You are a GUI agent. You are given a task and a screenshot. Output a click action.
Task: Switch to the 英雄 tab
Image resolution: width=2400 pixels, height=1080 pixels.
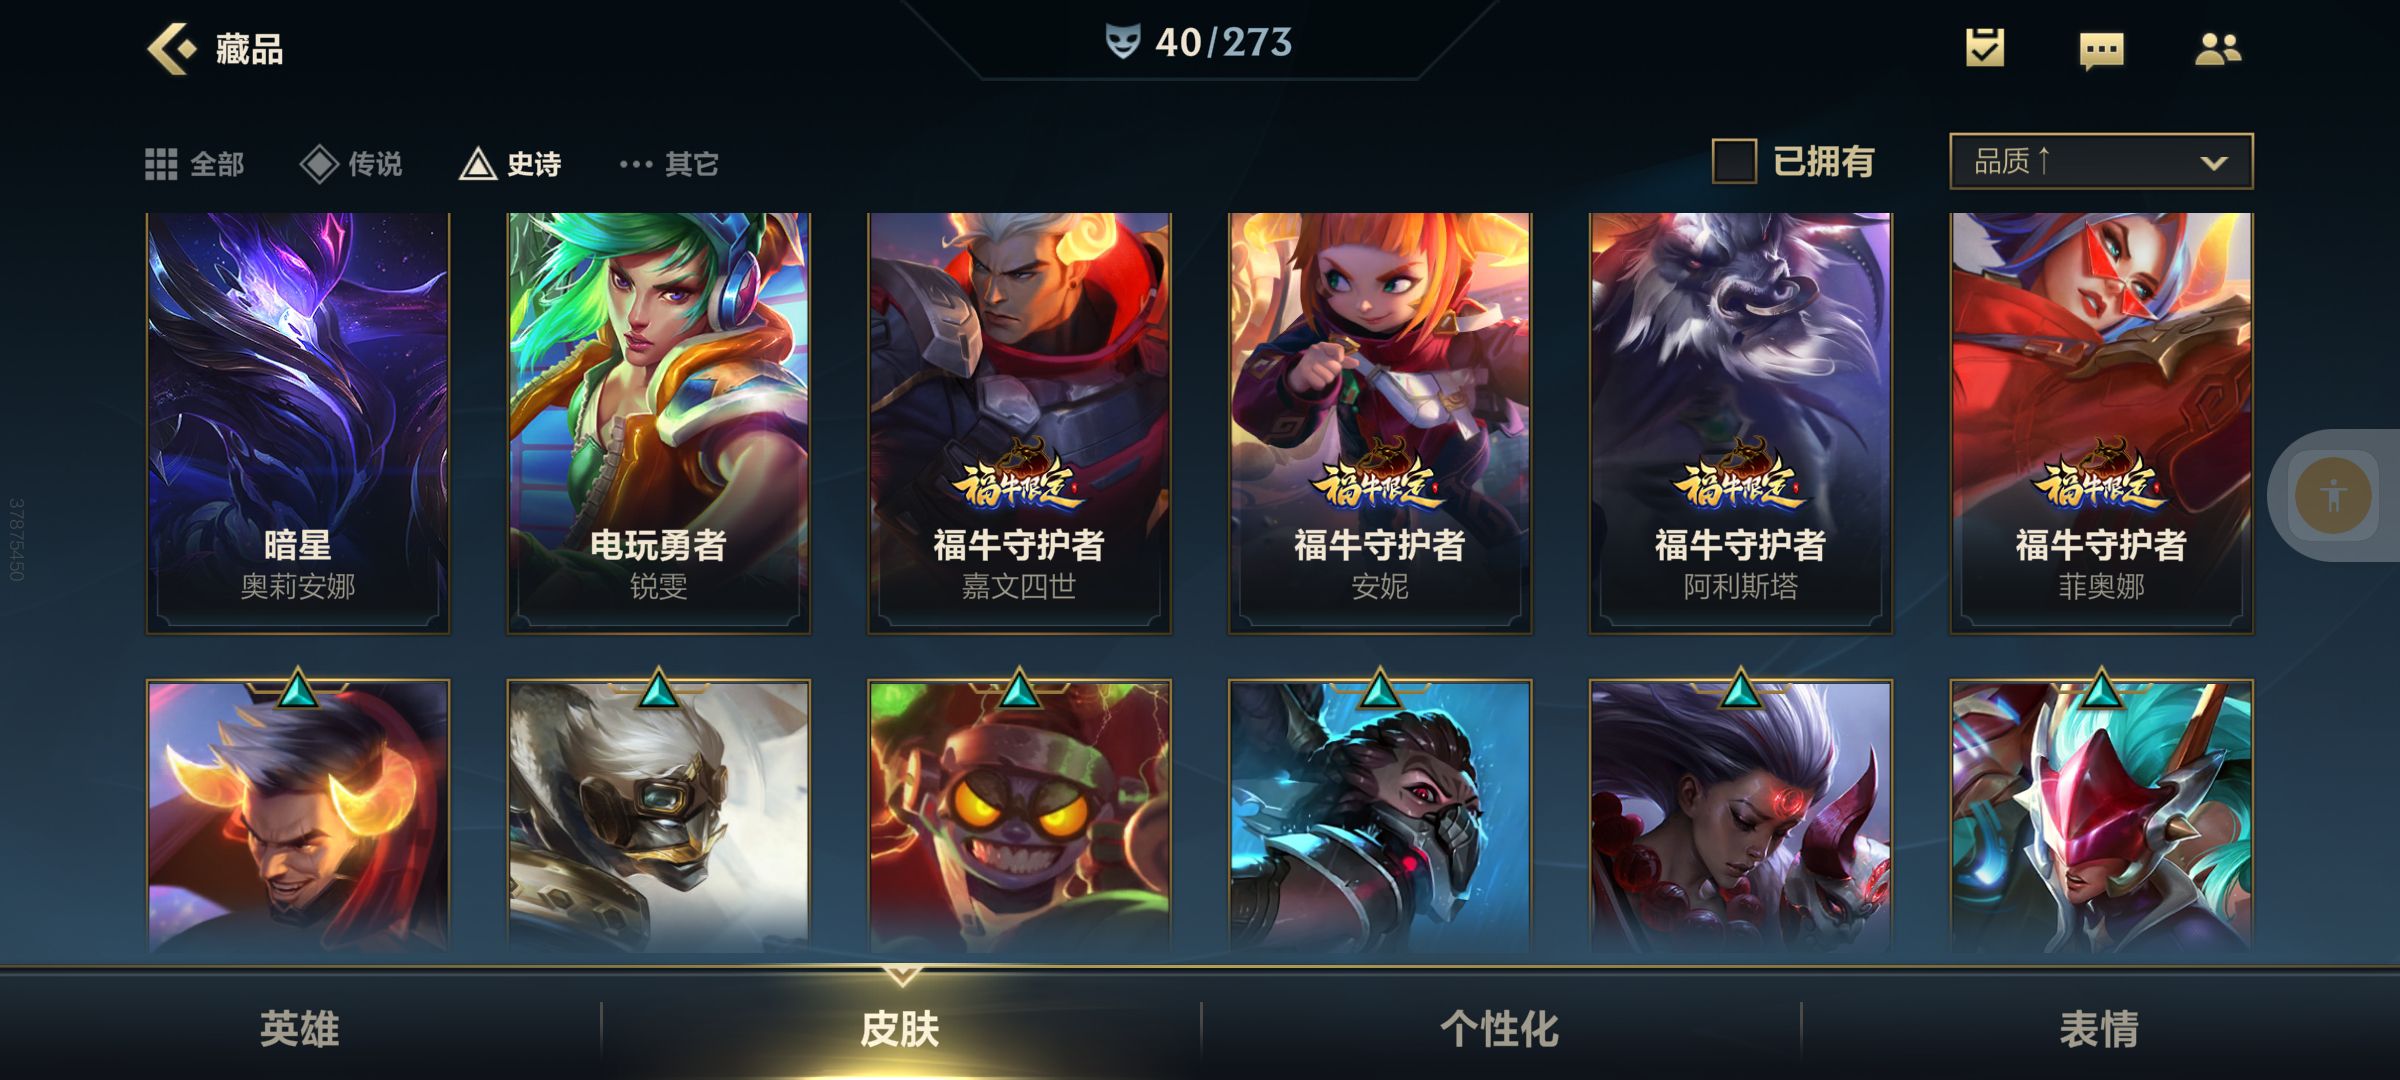[299, 1029]
